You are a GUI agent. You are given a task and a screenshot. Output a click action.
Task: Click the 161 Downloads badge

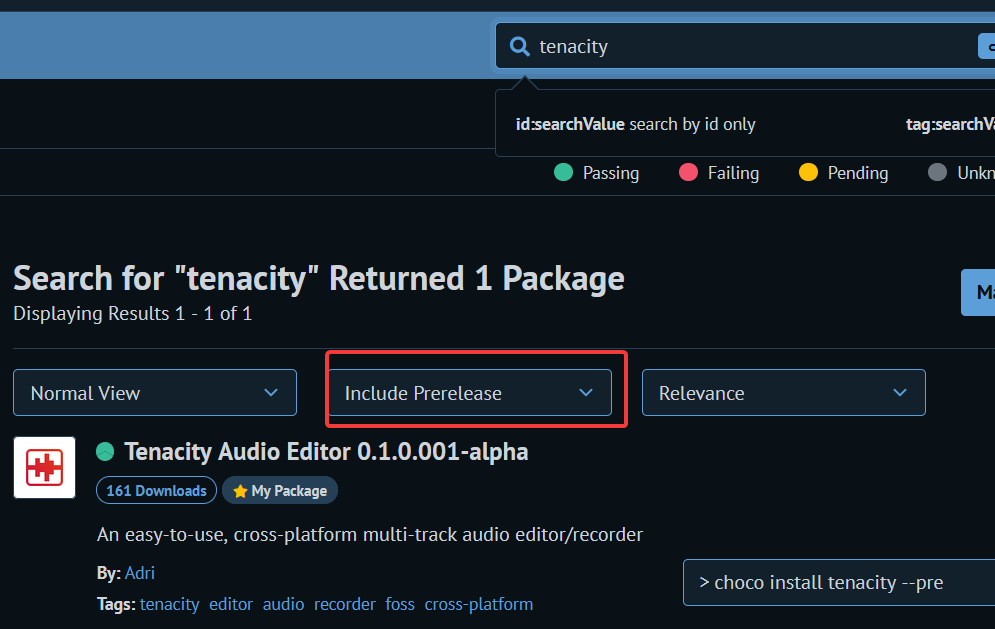pyautogui.click(x=156, y=490)
